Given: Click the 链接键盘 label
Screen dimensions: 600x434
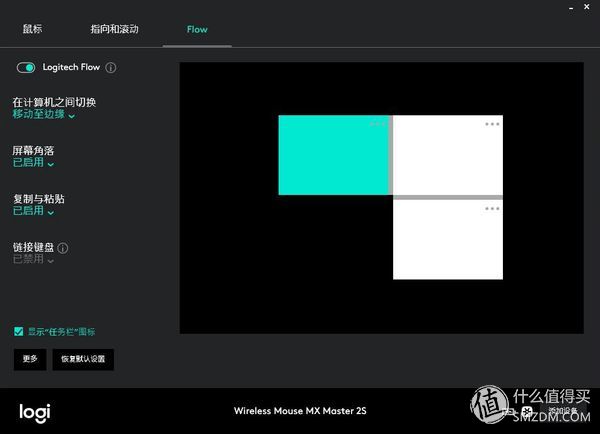Looking at the screenshot, I should click(x=33, y=247).
